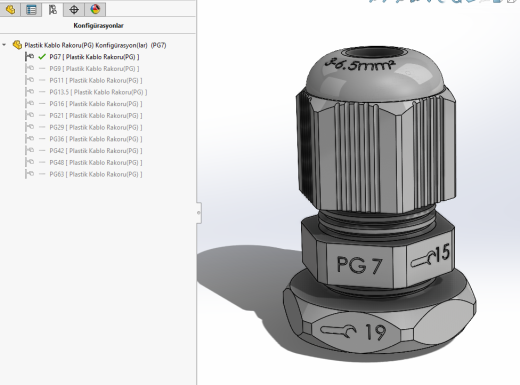The image size is (520, 385).
Task: Select the PG16 configuration item
Action: [x=96, y=104]
